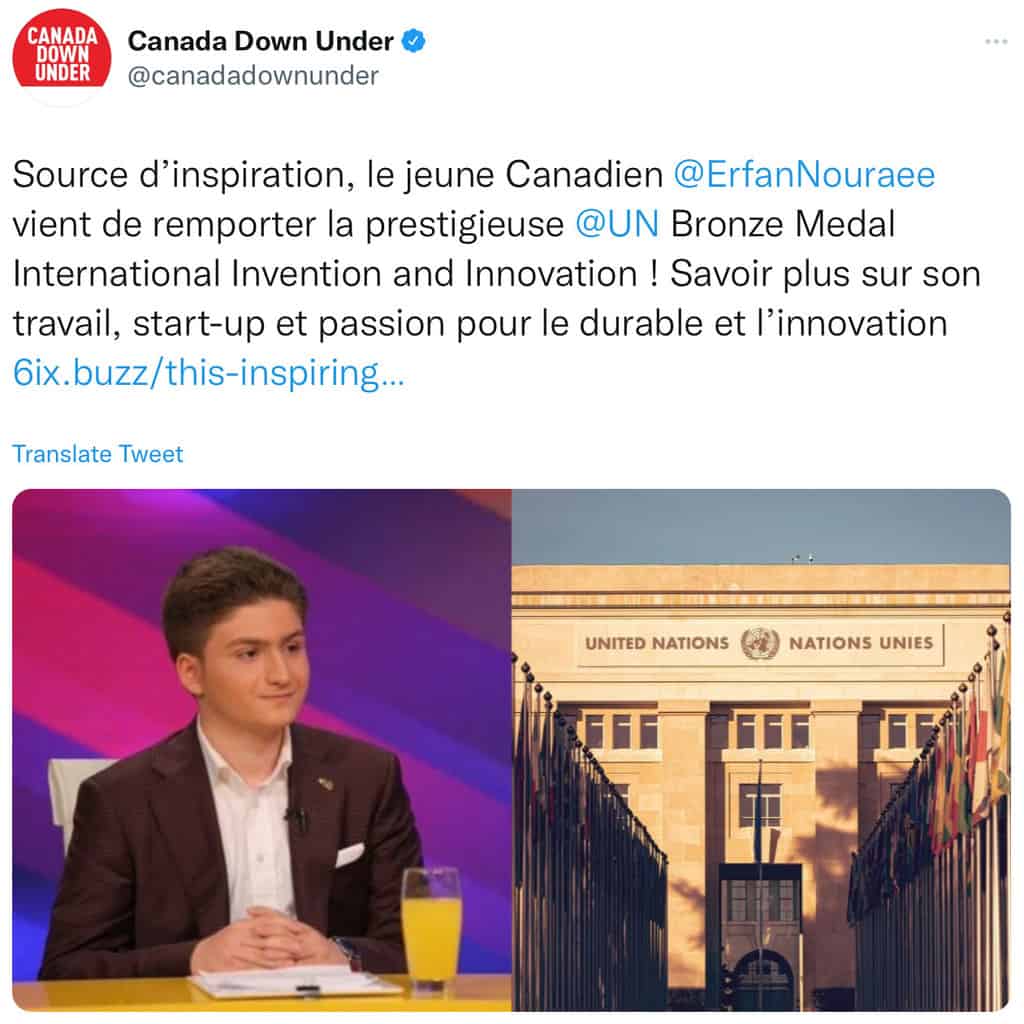1024x1024 pixels.
Task: Click the blue verified checkmark badge
Action: (x=413, y=41)
